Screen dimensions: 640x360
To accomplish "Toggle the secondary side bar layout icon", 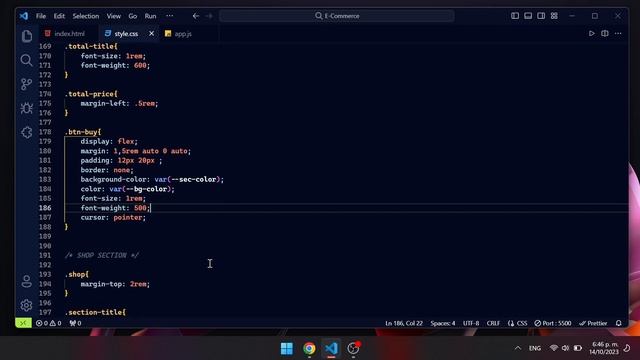I will [541, 16].
